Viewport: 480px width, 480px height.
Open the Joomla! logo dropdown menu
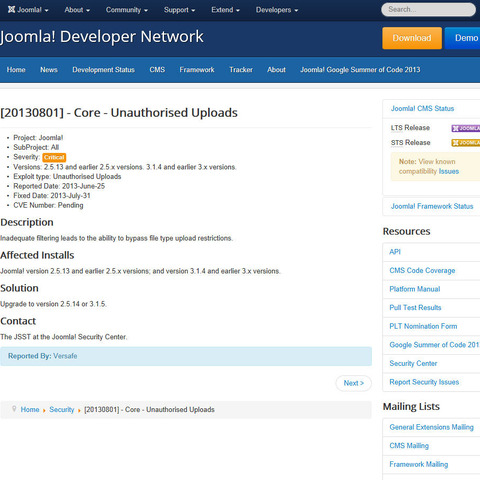28,10
